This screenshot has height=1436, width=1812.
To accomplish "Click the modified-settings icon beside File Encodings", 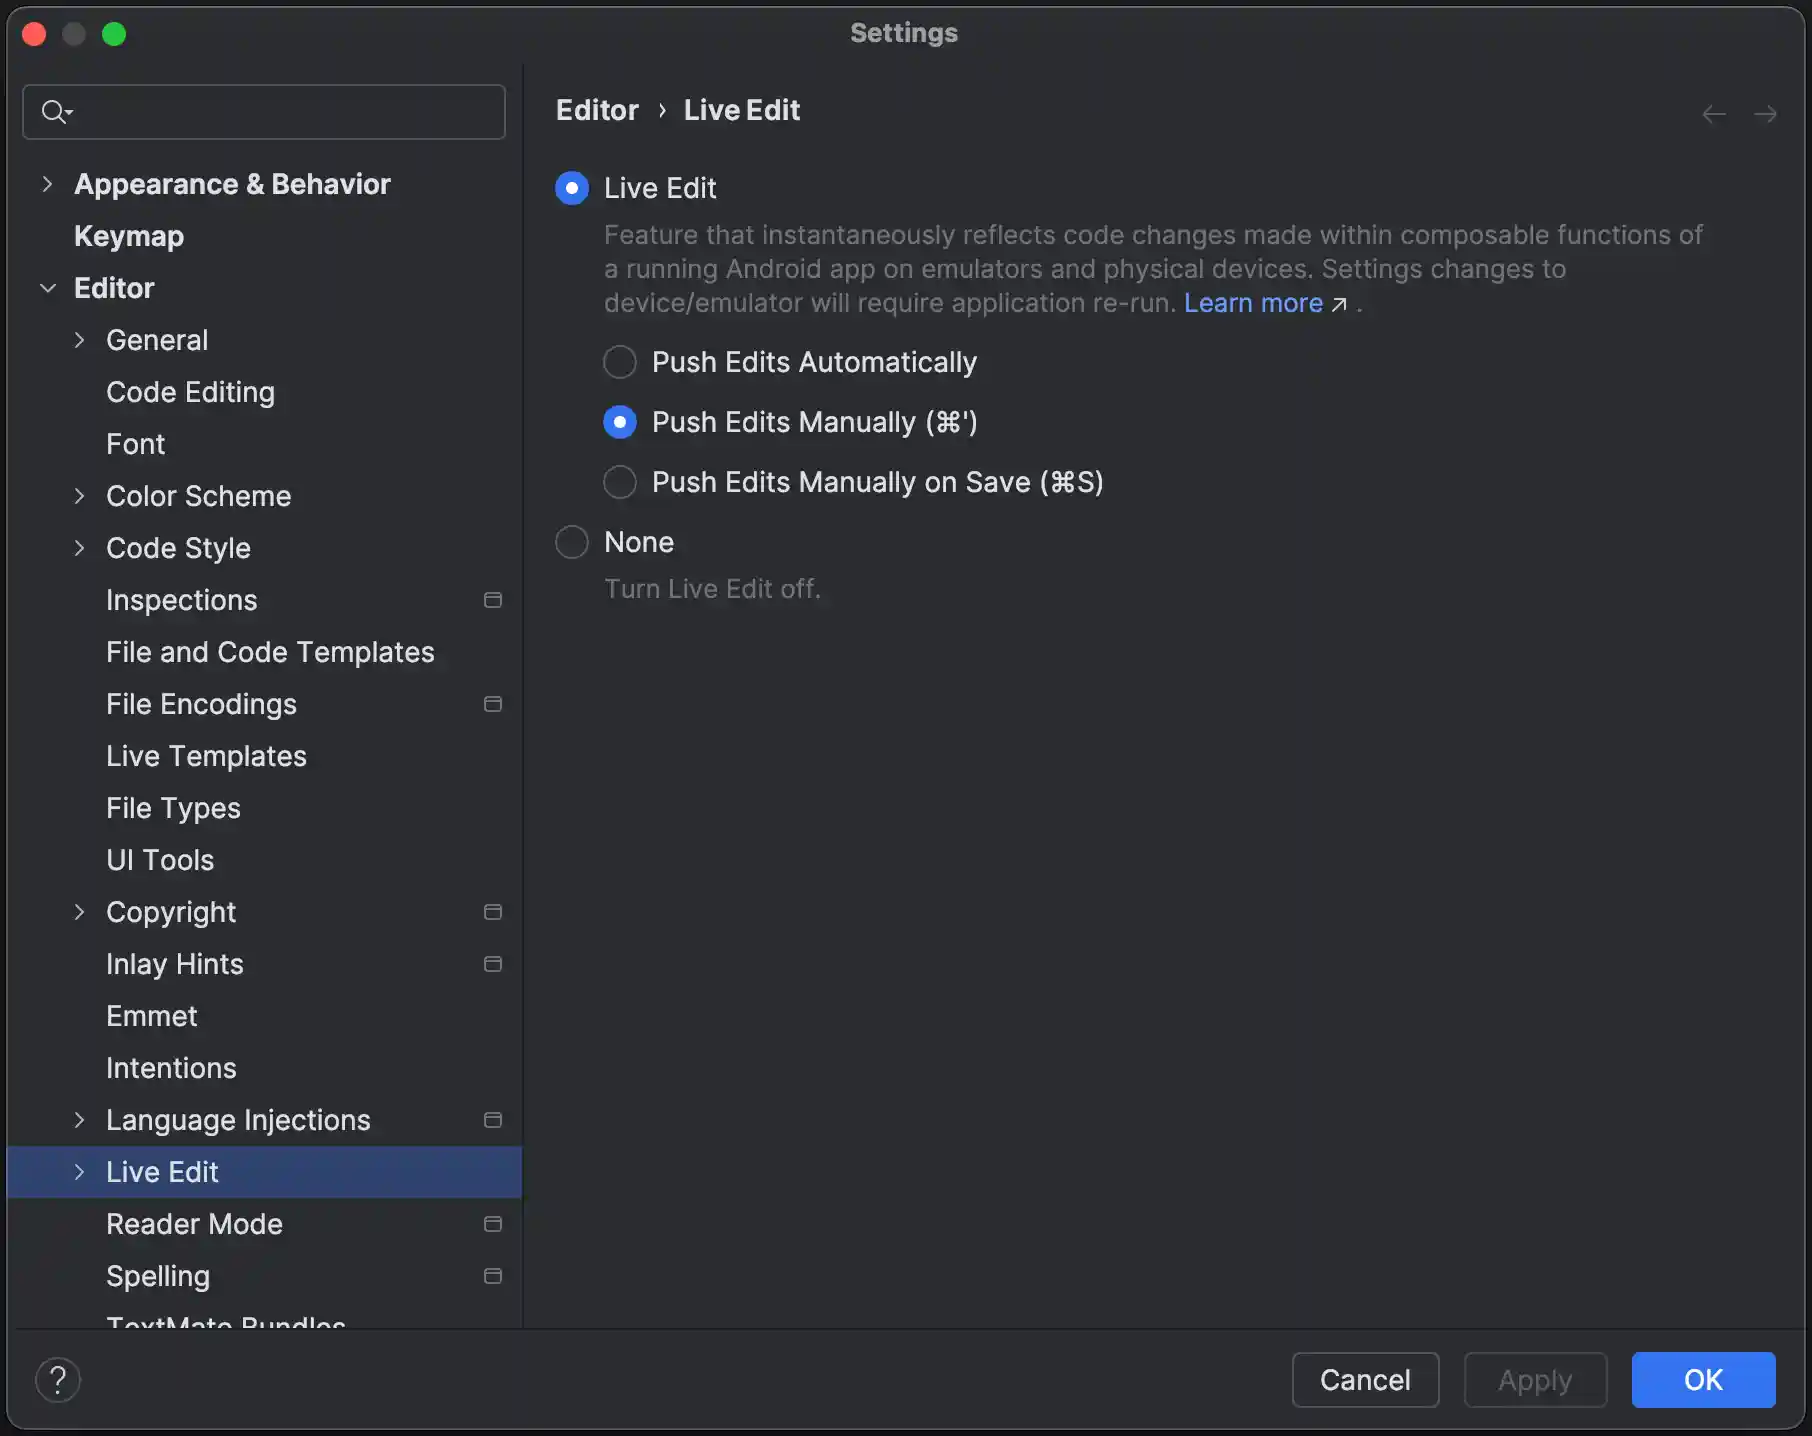I will (x=492, y=704).
